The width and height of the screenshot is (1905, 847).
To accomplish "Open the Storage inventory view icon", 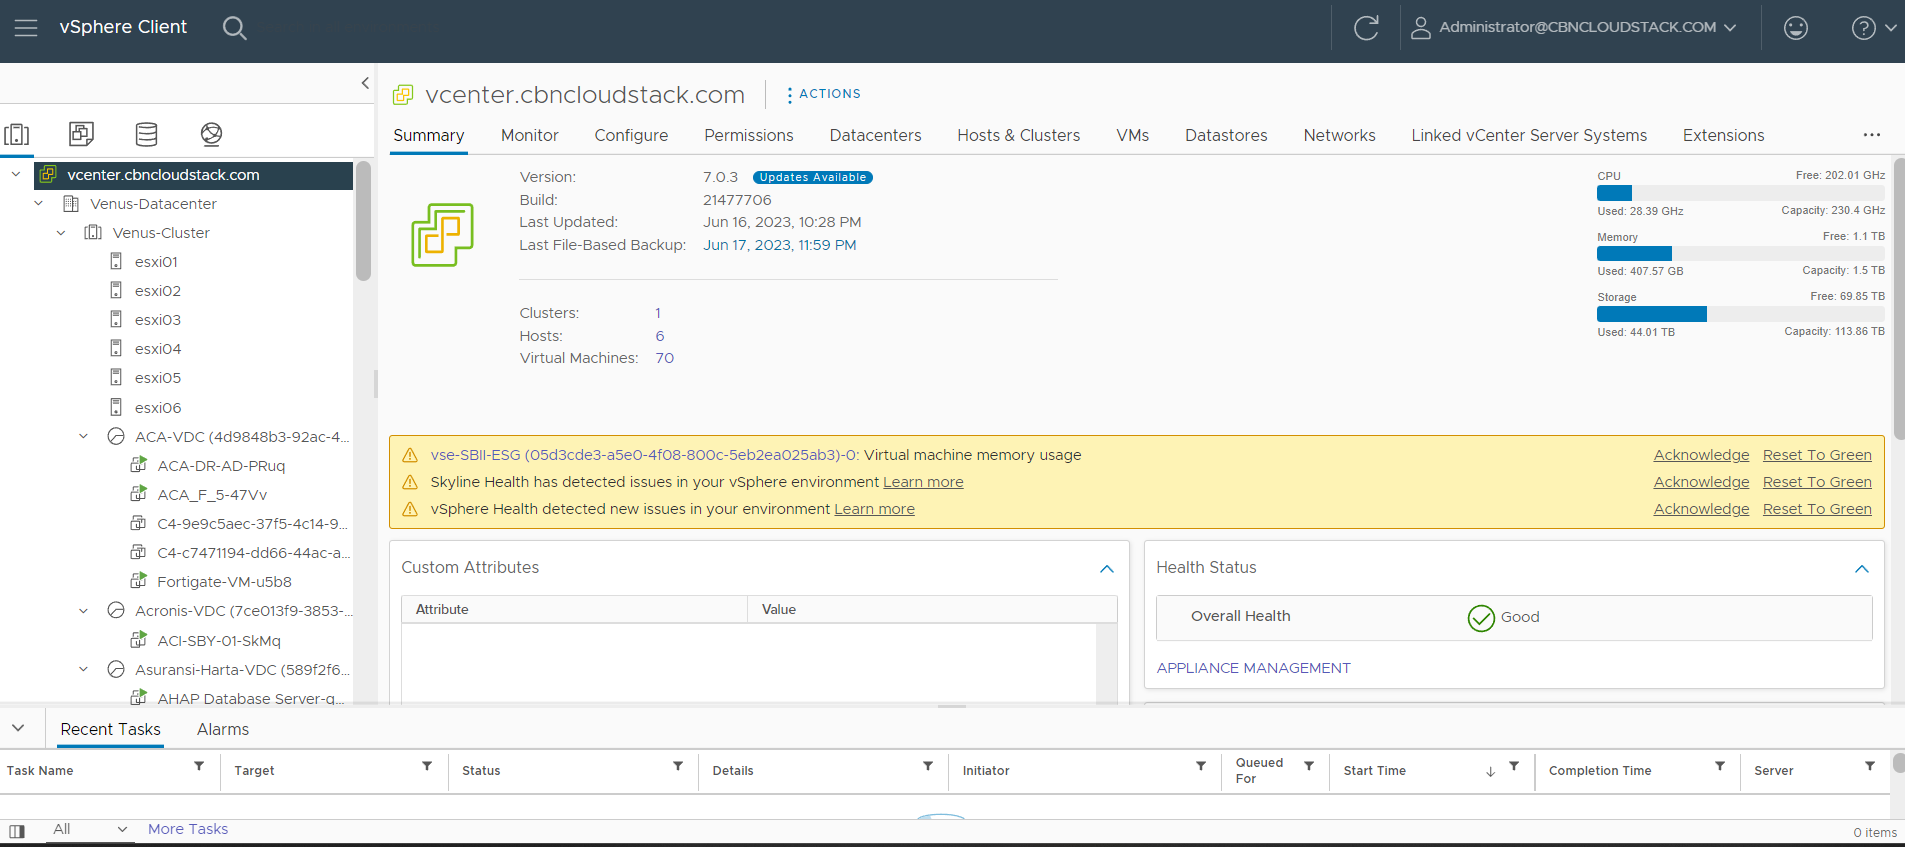I will coord(146,134).
